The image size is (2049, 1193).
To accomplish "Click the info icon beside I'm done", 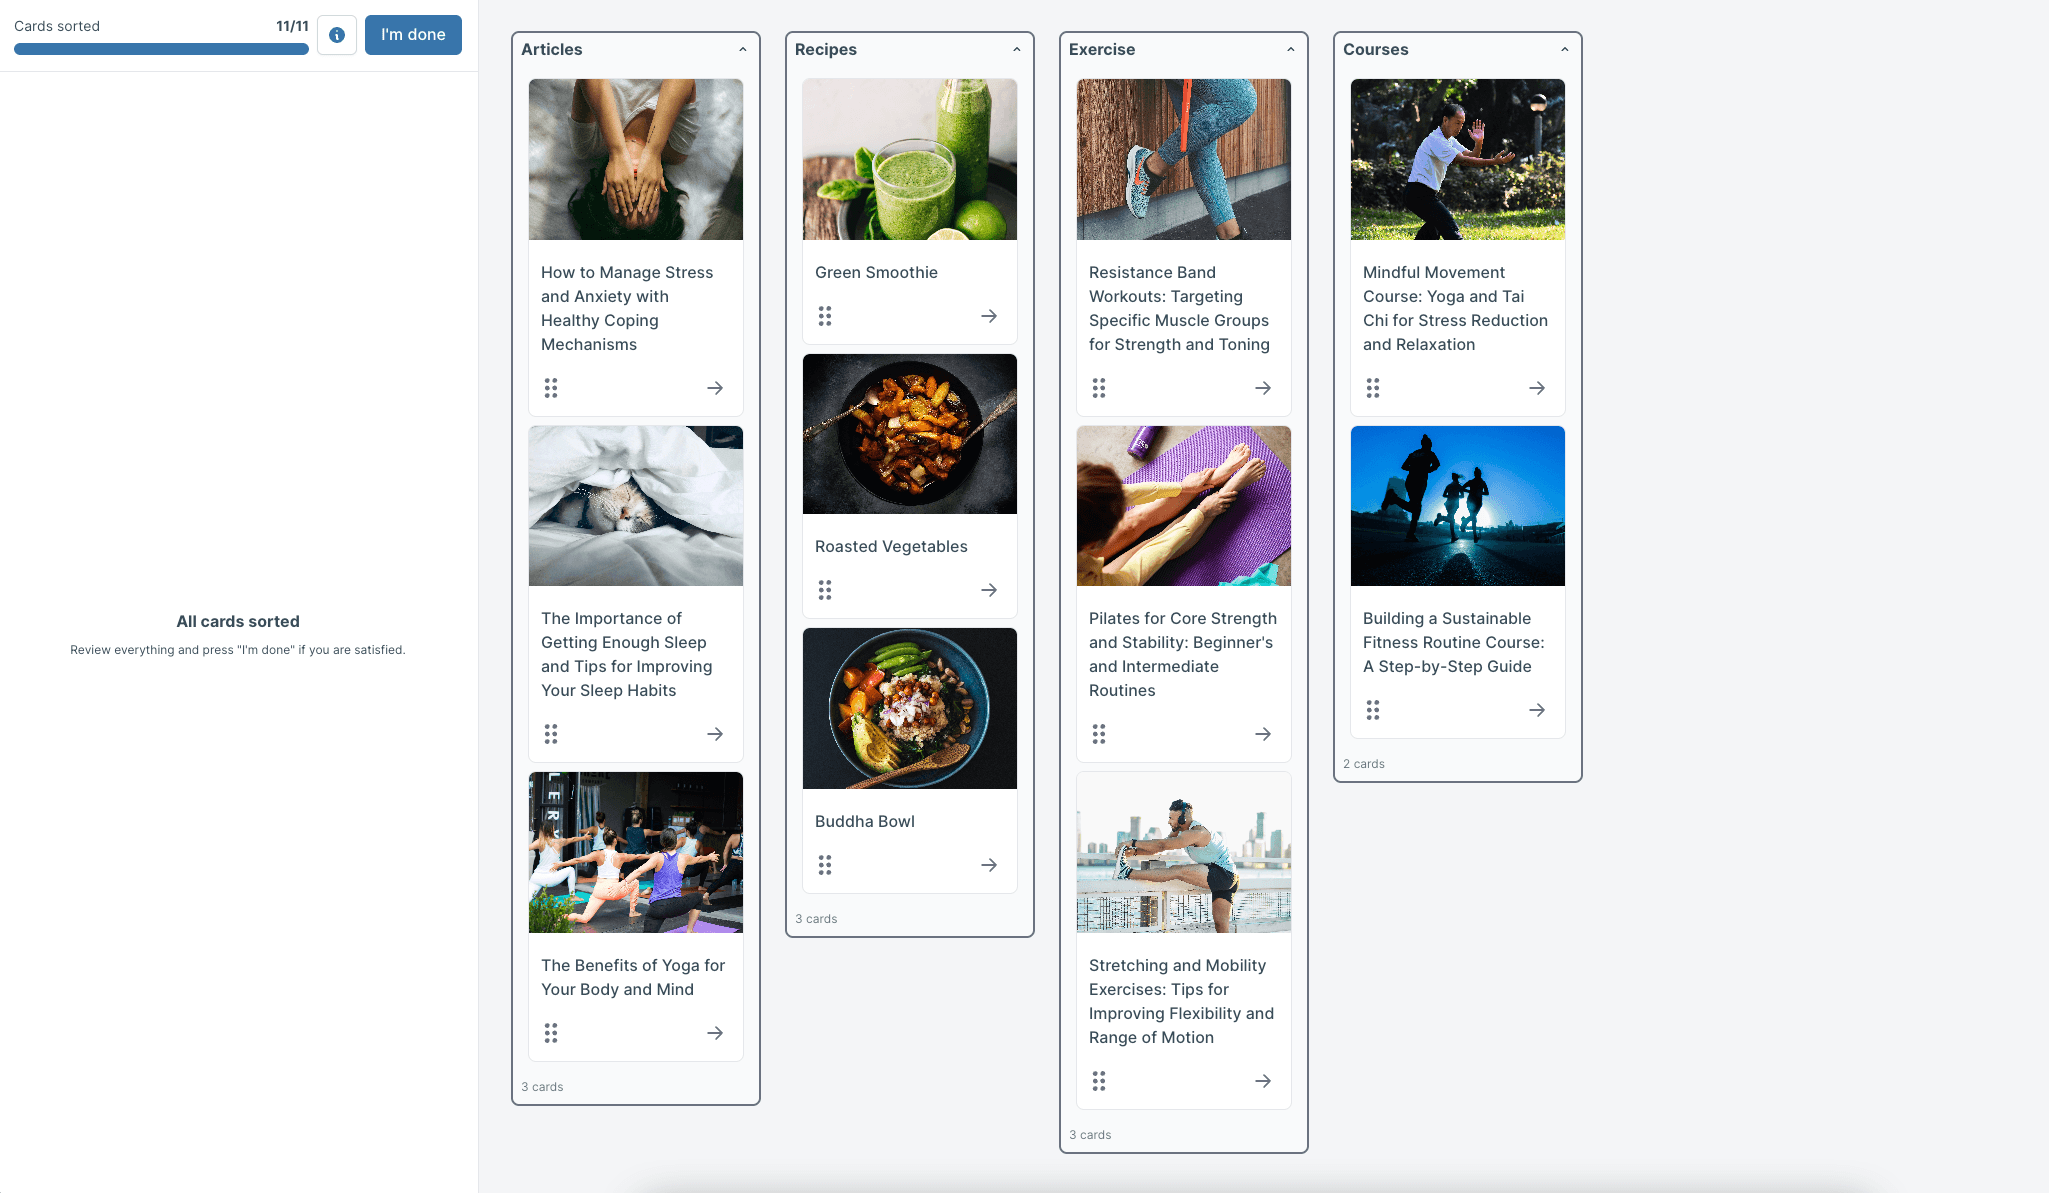I will pyautogui.click(x=337, y=35).
